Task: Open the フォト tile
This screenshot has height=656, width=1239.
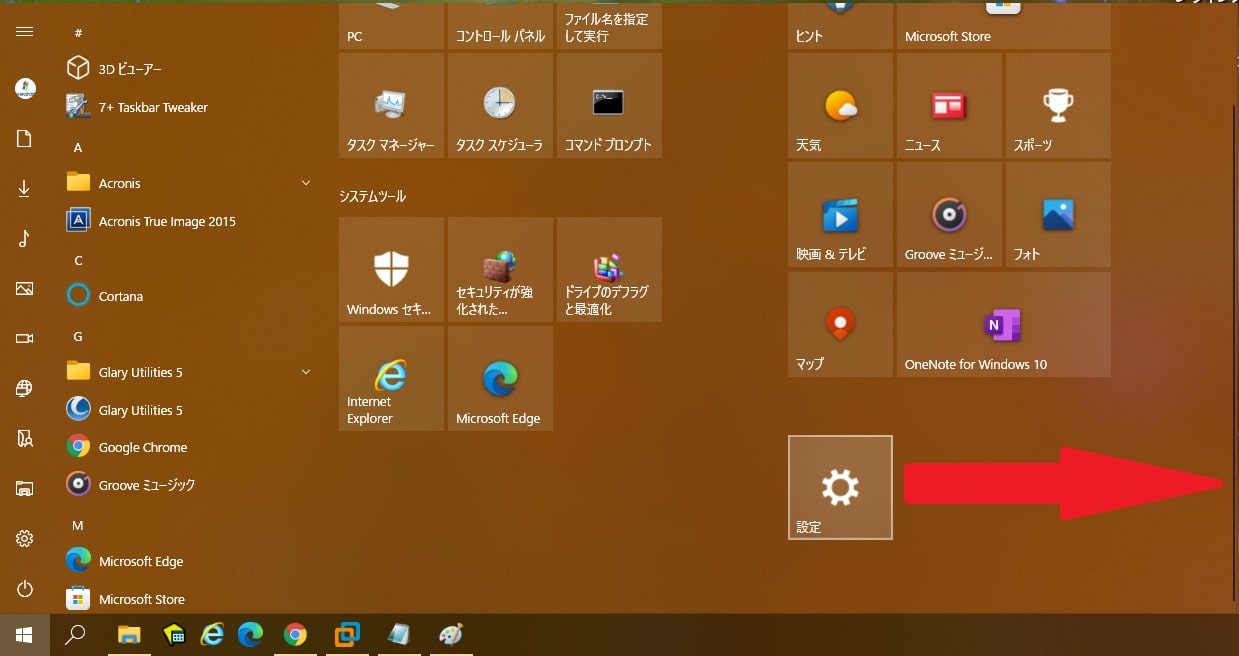Action: [1058, 215]
